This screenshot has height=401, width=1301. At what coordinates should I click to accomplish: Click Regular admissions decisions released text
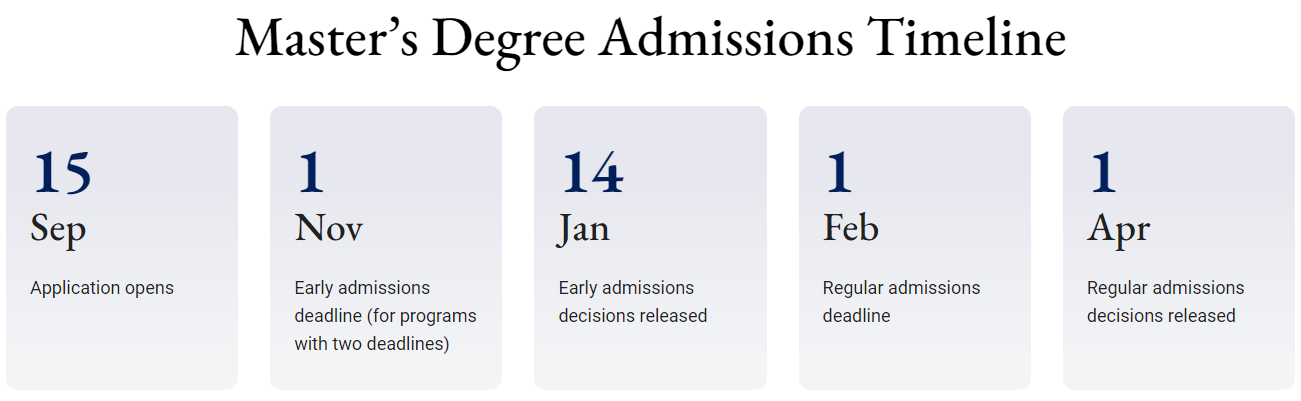[1166, 302]
